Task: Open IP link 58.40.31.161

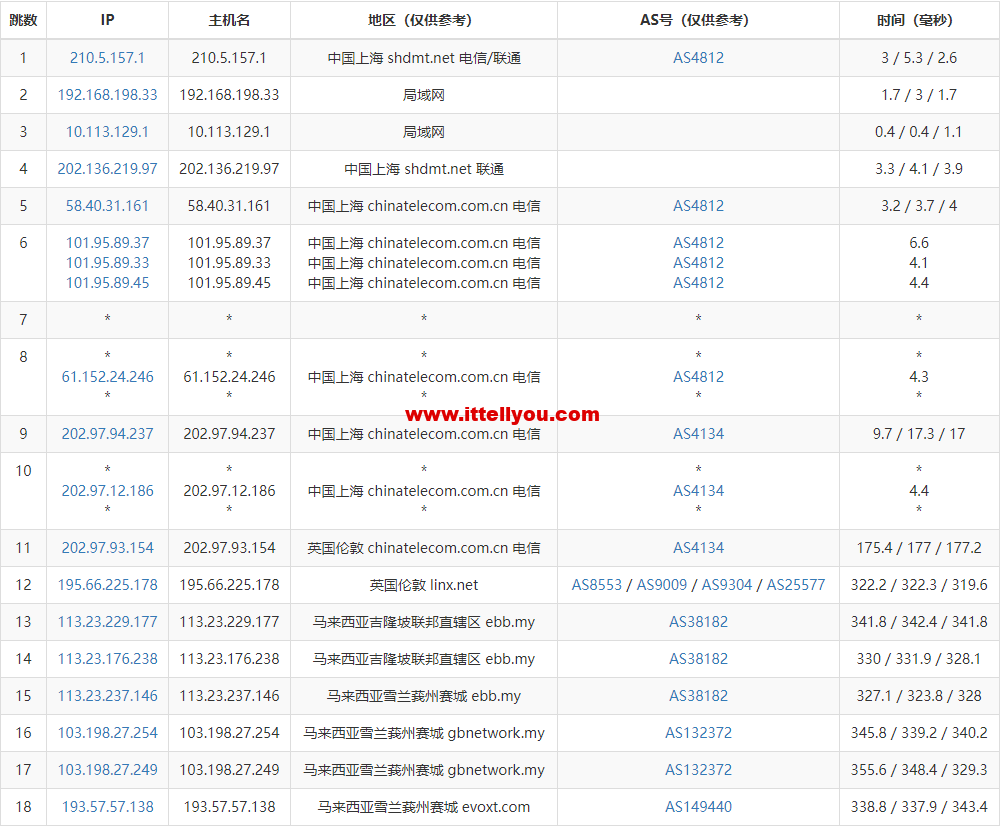Action: (x=107, y=206)
